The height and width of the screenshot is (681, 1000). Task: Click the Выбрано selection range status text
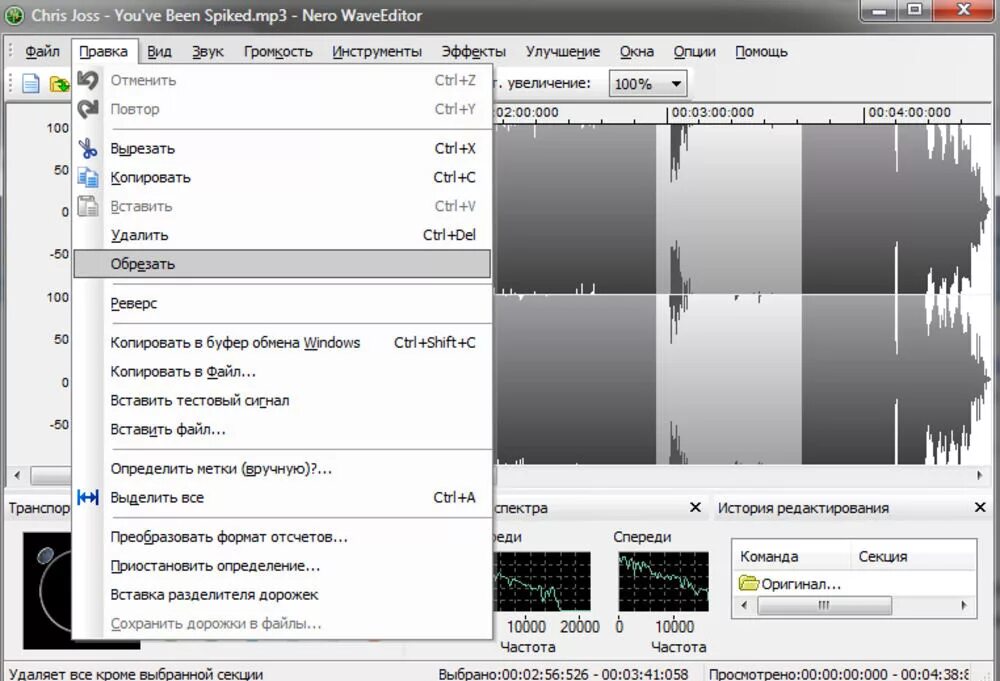(563, 674)
